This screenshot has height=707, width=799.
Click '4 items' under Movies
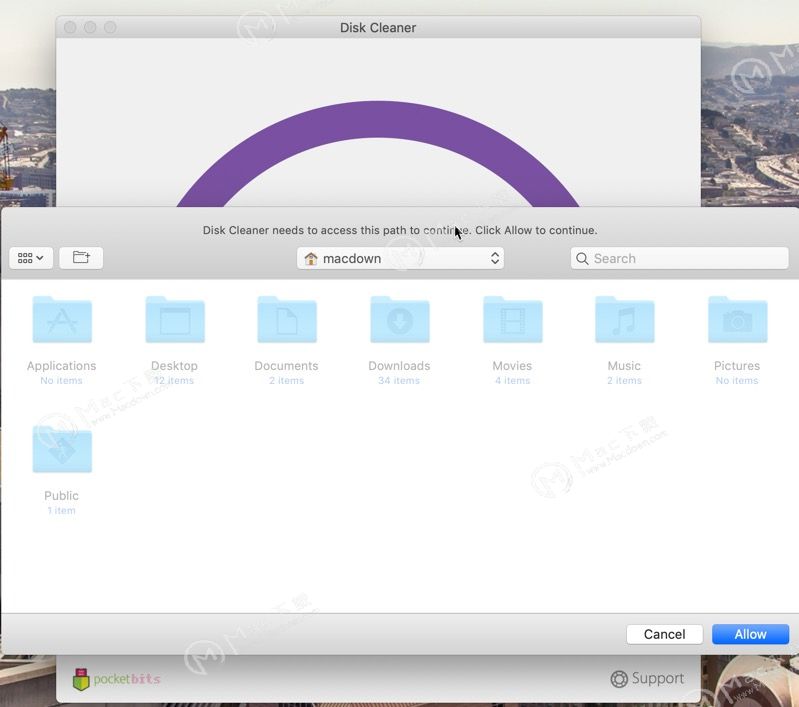click(x=513, y=380)
